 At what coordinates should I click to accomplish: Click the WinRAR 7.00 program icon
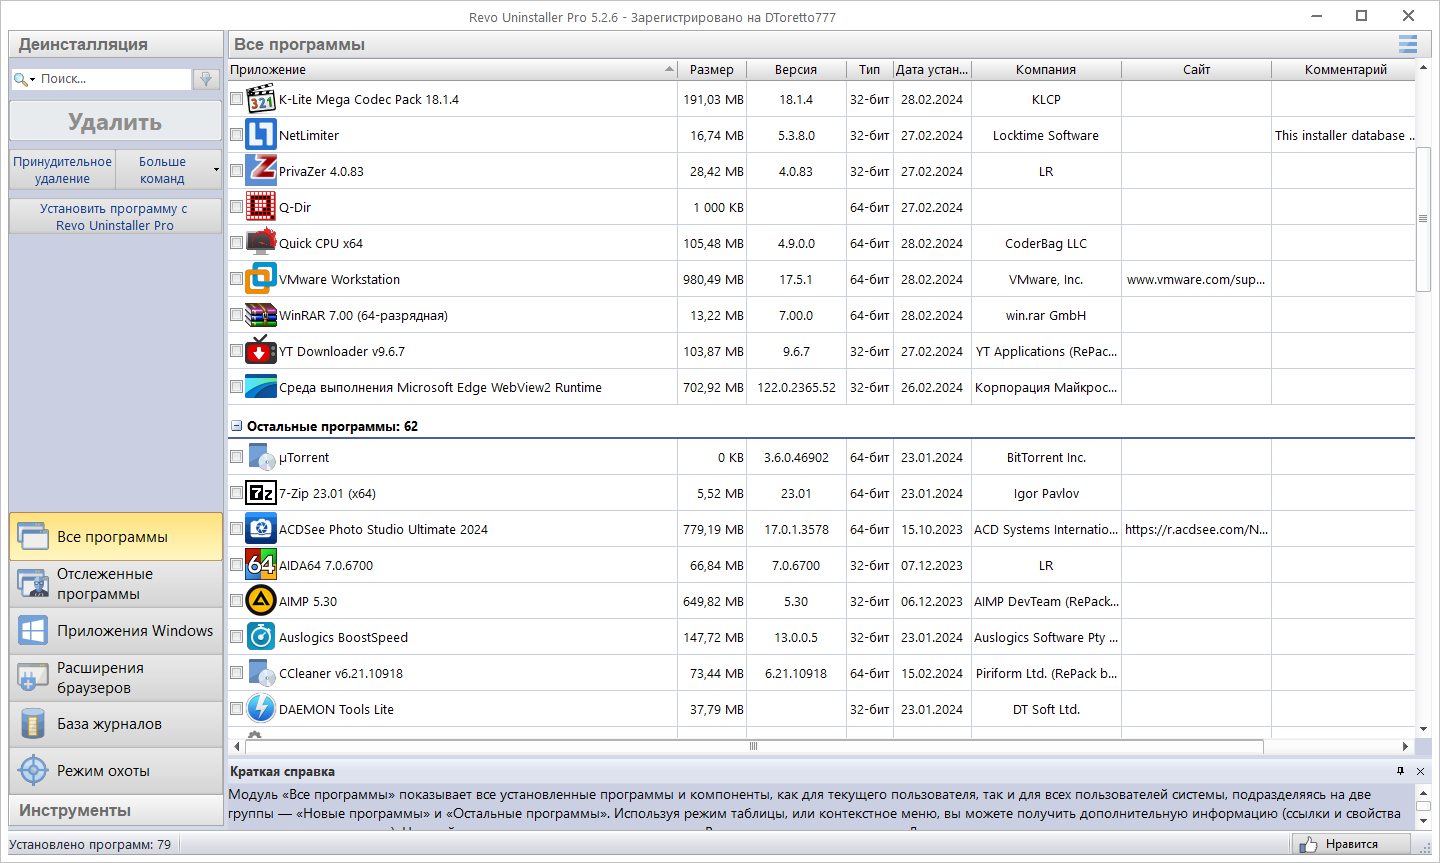pyautogui.click(x=261, y=315)
